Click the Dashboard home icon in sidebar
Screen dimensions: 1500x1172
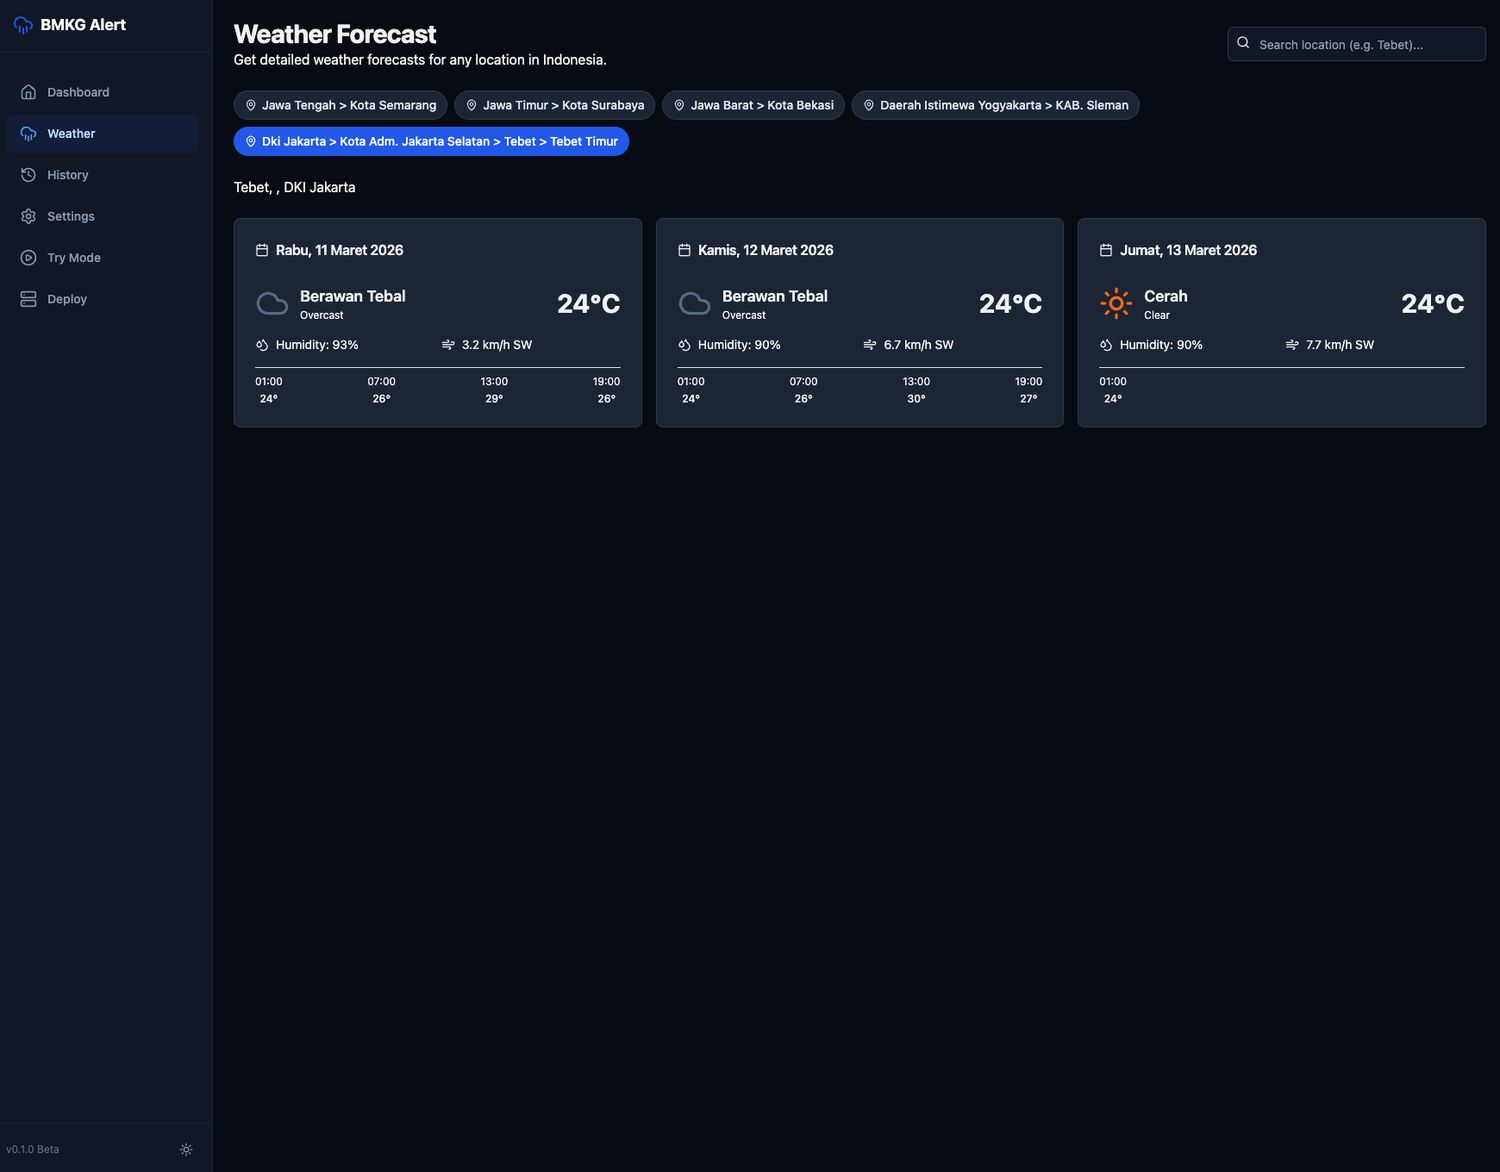[x=28, y=92]
